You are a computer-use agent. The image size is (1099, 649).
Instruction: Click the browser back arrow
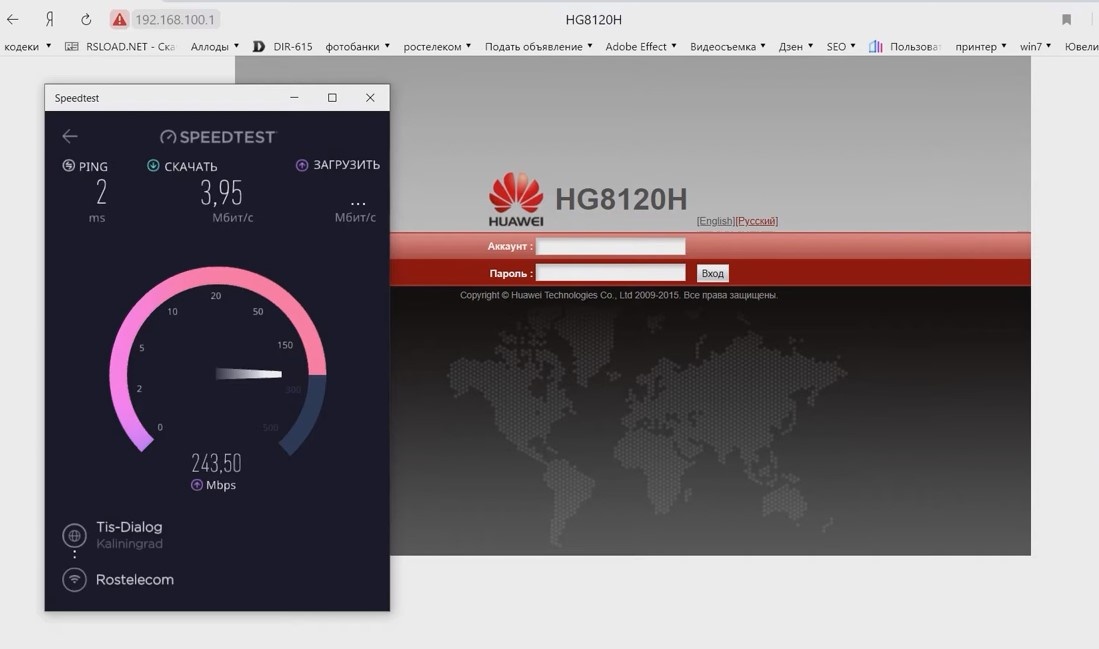pyautogui.click(x=13, y=20)
